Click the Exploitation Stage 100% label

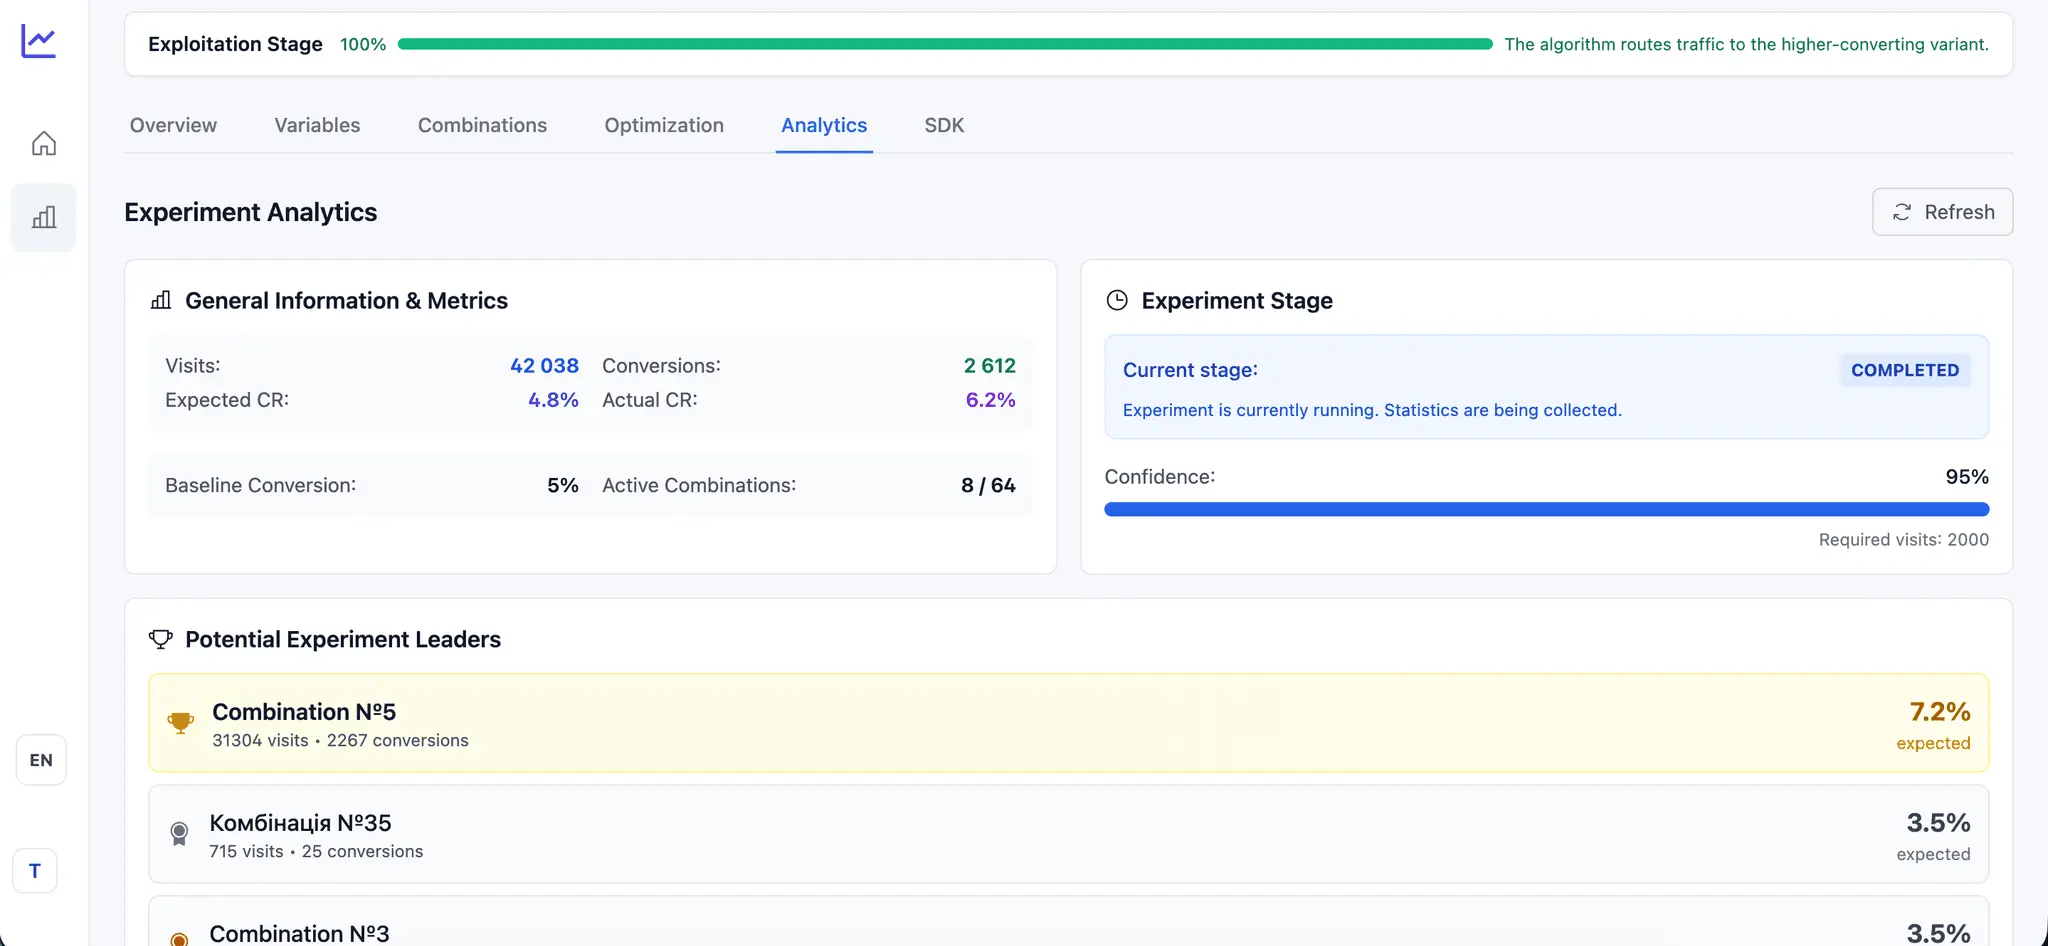pos(363,44)
